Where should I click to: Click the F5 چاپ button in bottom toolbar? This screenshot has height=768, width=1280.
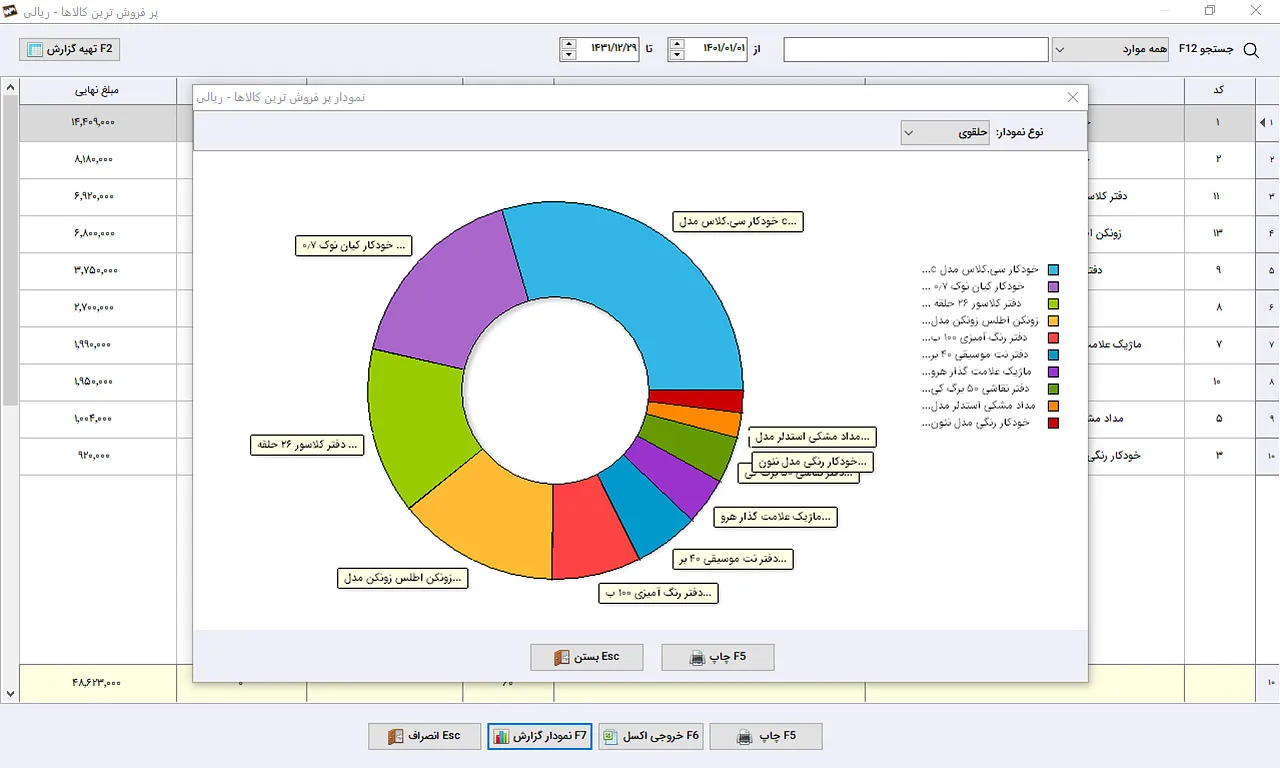pos(766,736)
